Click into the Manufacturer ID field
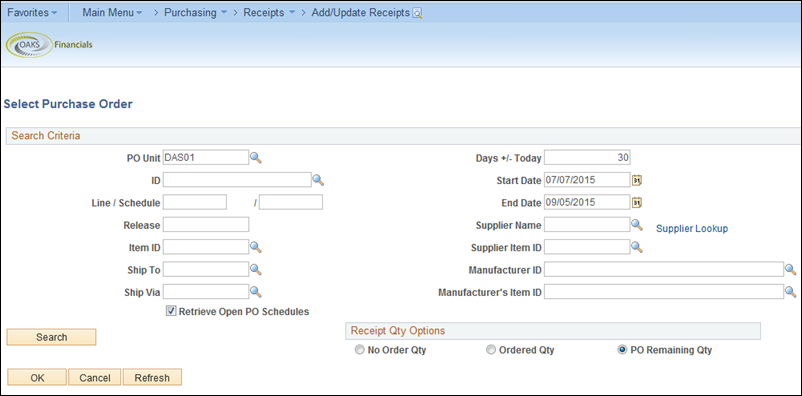Viewport: 802px width, 396px height. (664, 269)
